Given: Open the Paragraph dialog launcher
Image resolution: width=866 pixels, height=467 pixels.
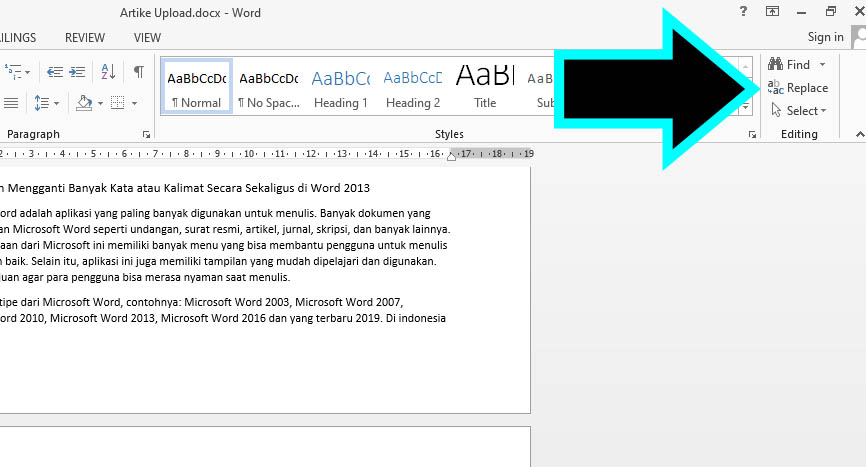Looking at the screenshot, I should point(146,134).
